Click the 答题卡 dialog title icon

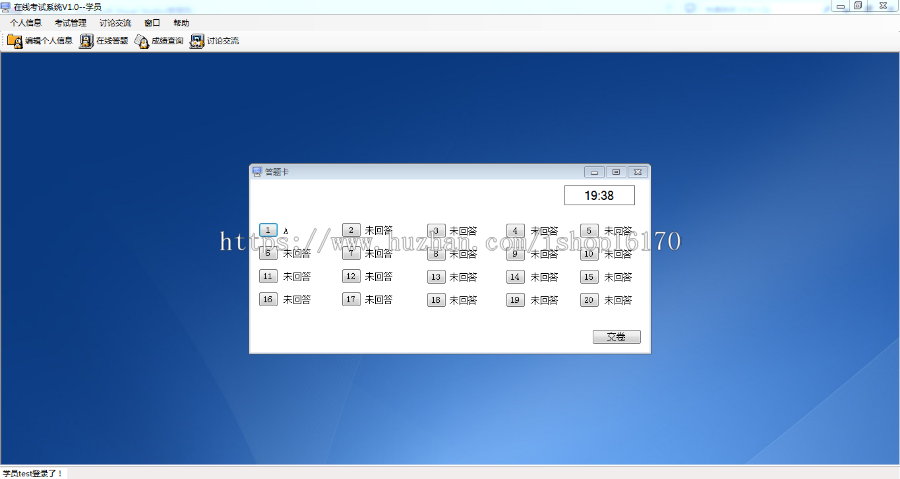(x=257, y=172)
